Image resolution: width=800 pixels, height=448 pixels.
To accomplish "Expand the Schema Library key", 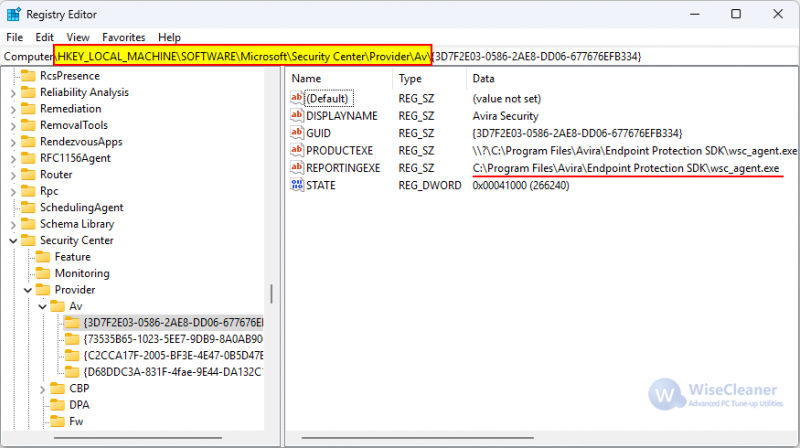I will point(13,225).
